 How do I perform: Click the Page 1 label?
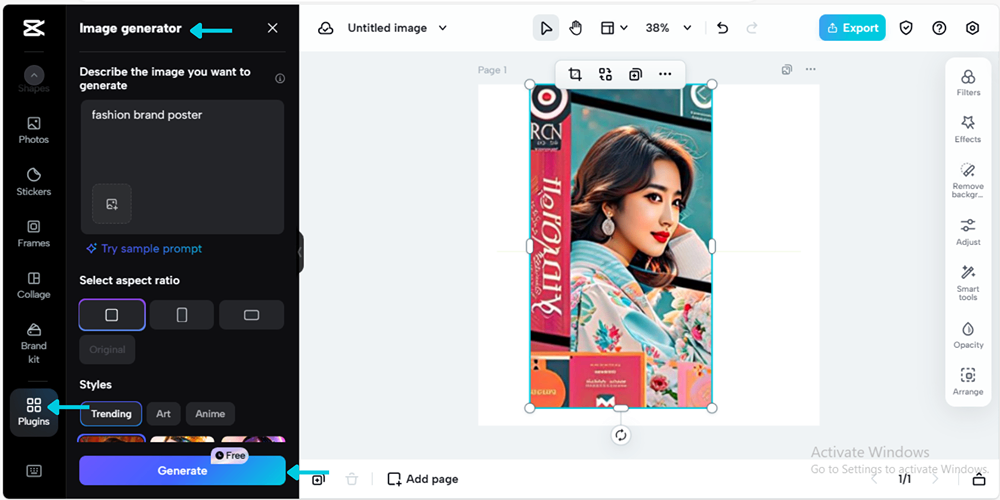pyautogui.click(x=492, y=70)
